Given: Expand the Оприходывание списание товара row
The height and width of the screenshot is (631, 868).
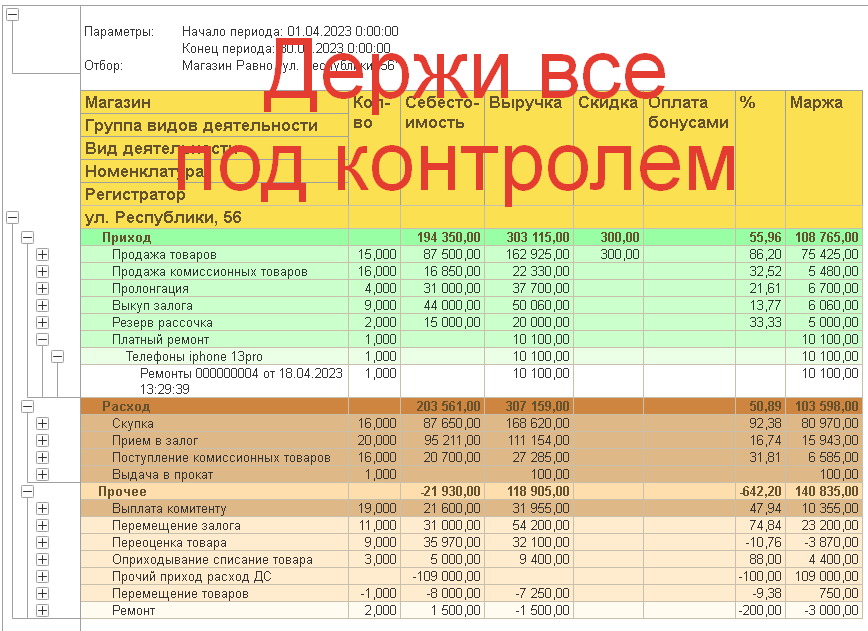Looking at the screenshot, I should click(x=42, y=560).
